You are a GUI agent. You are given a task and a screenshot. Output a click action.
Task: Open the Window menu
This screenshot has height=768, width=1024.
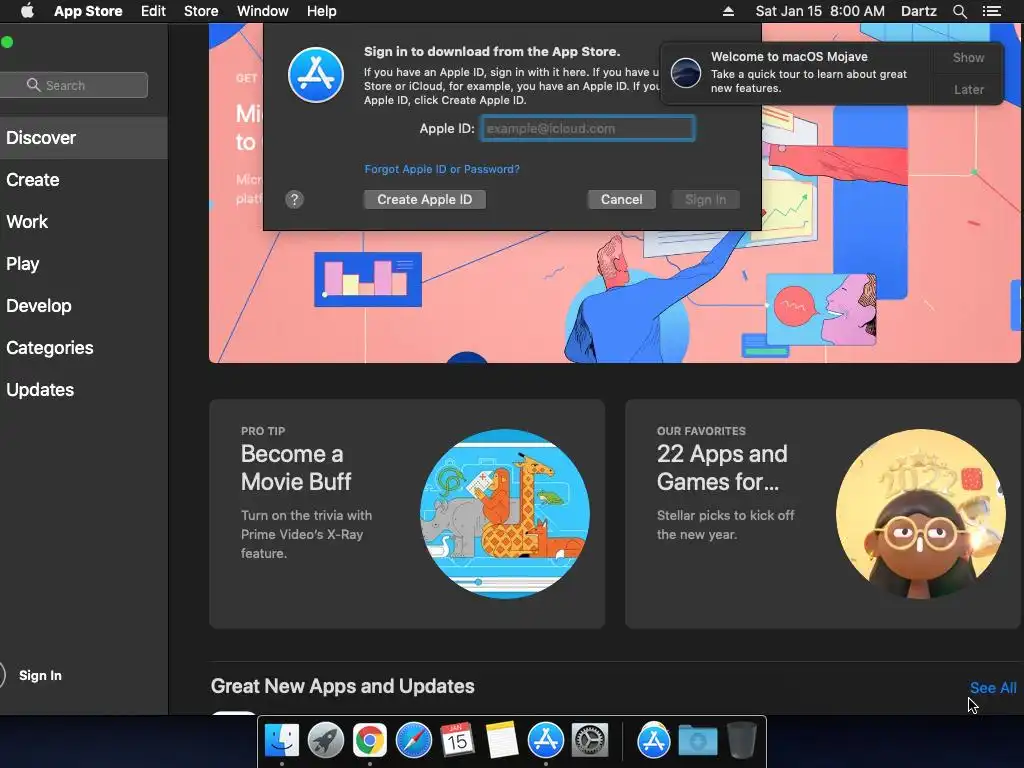click(x=263, y=11)
